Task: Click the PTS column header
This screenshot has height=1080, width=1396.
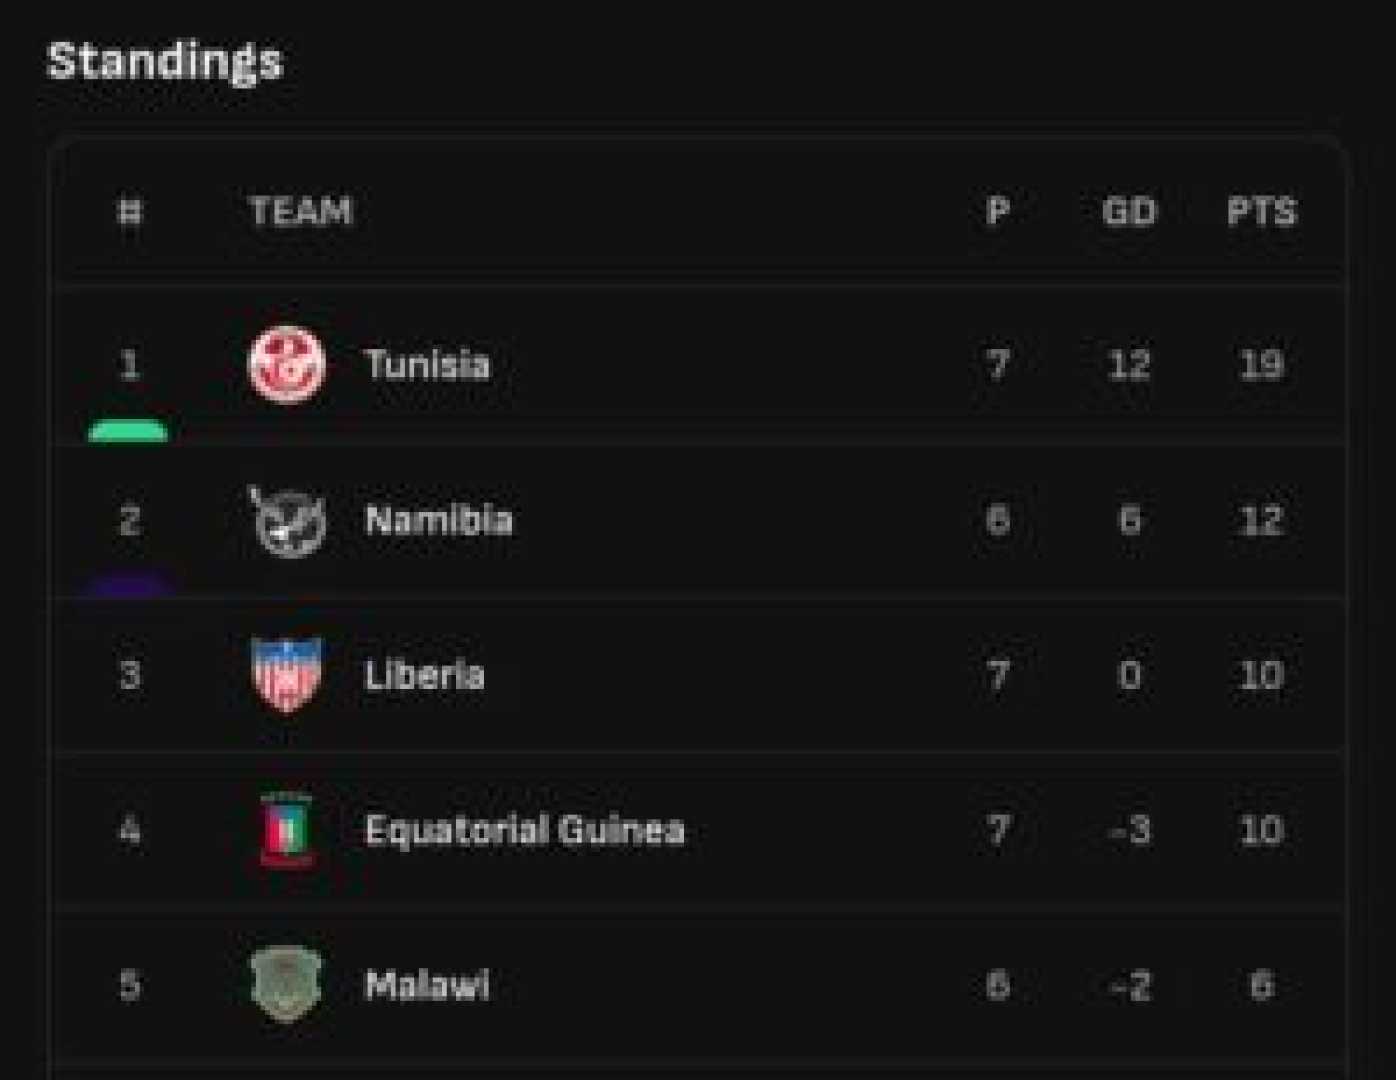Action: click(x=1261, y=212)
